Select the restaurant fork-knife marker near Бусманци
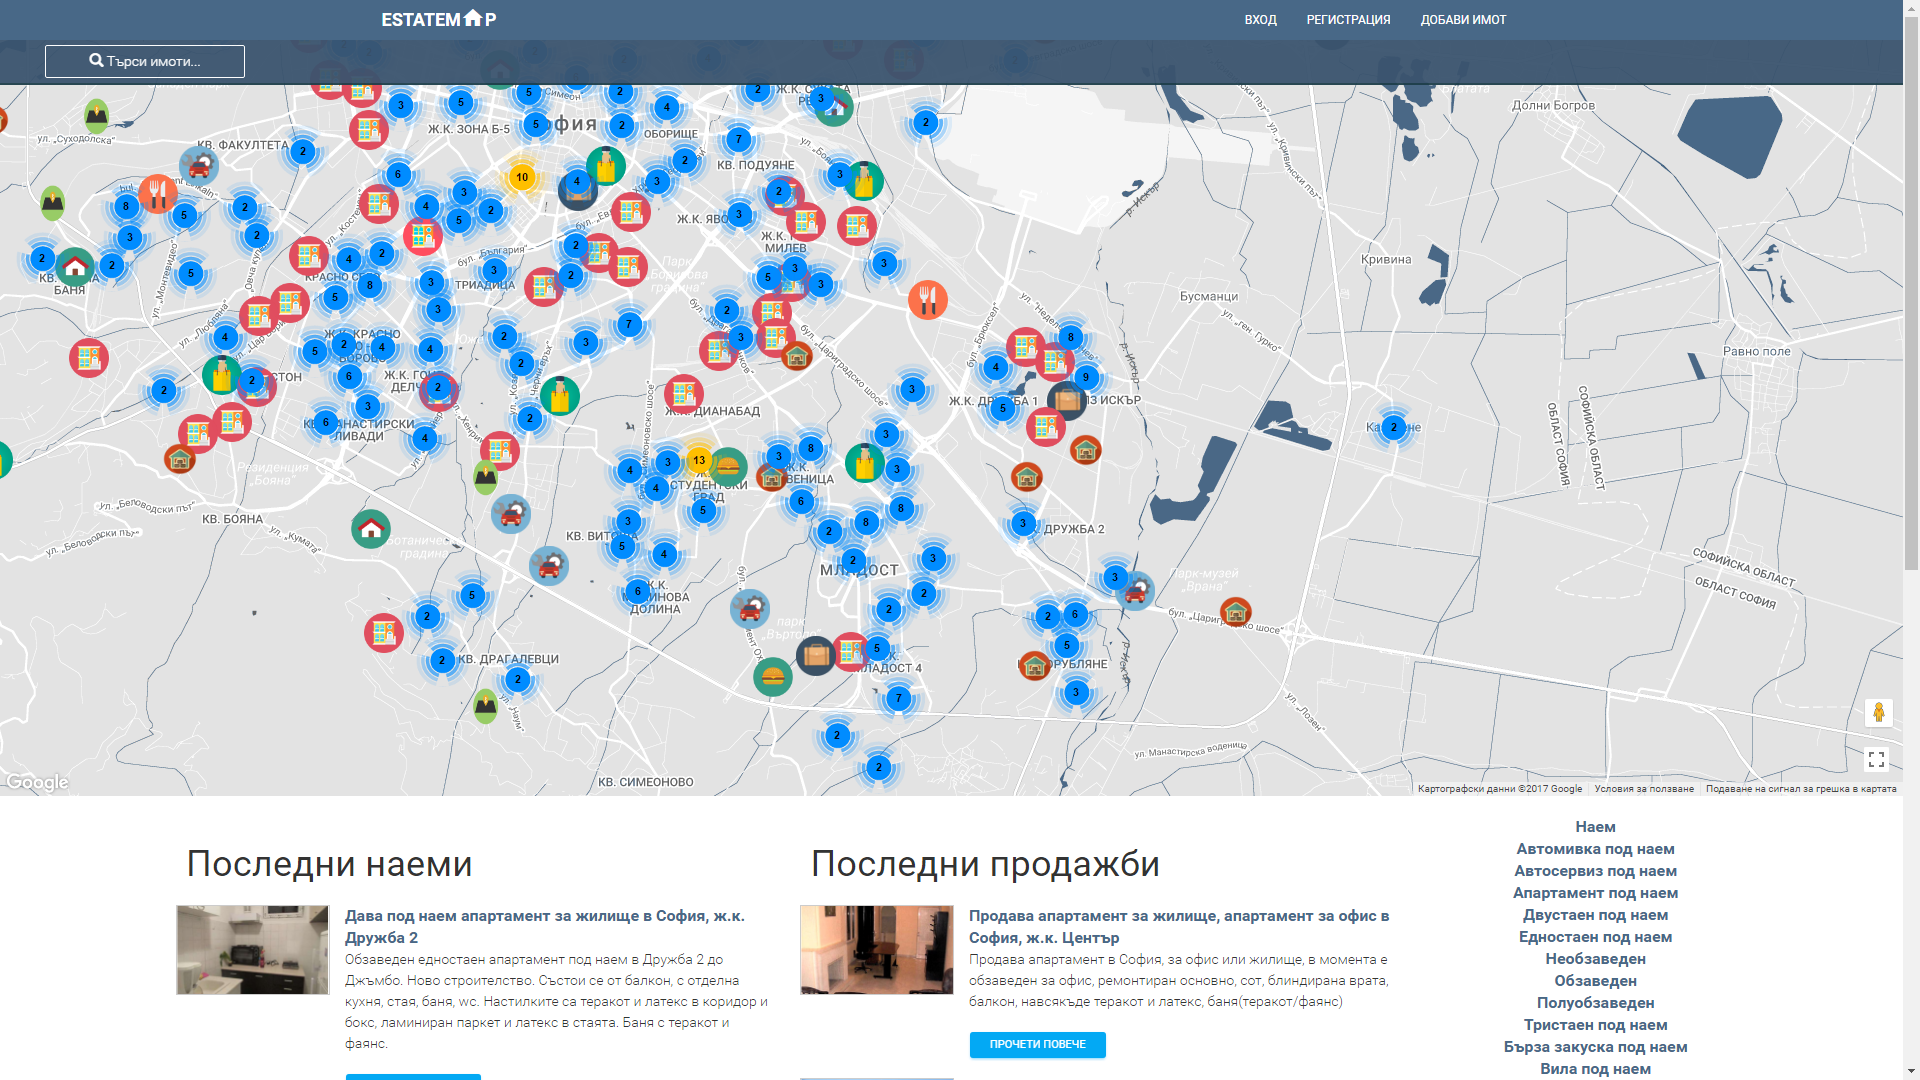1920x1080 pixels. coord(928,299)
